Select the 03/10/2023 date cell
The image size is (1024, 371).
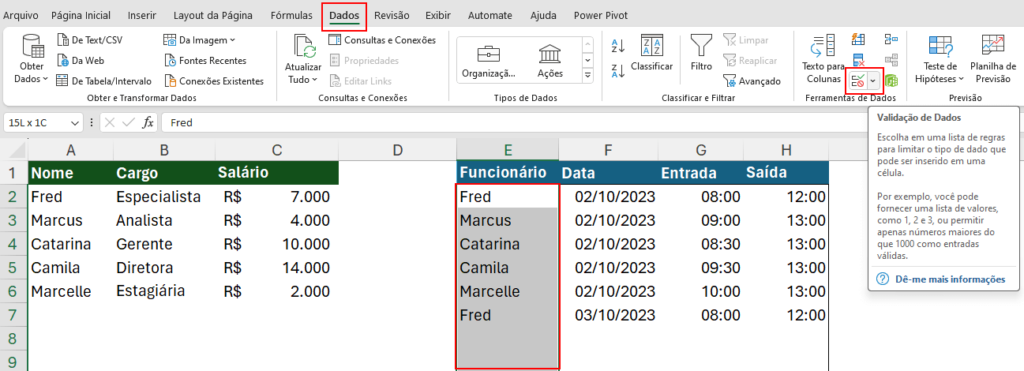(607, 315)
